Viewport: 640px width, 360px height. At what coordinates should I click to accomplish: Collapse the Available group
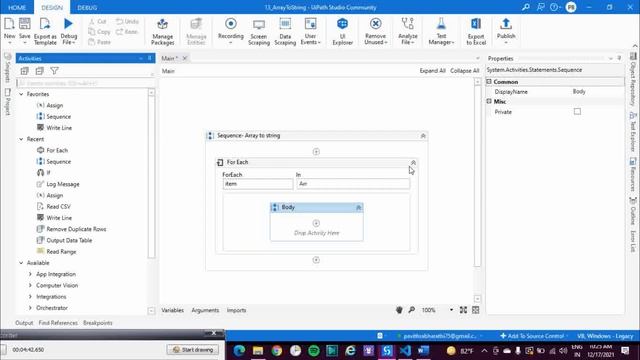(21, 263)
